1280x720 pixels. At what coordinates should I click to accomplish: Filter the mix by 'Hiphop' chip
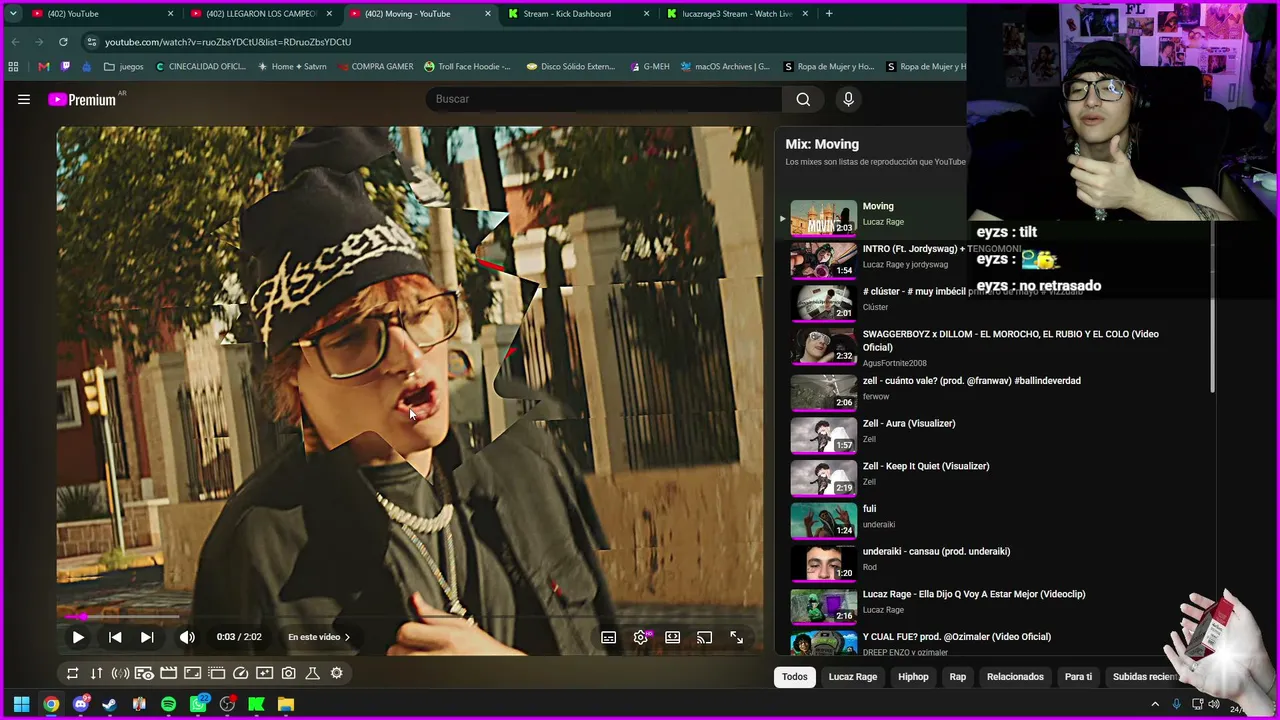(913, 677)
